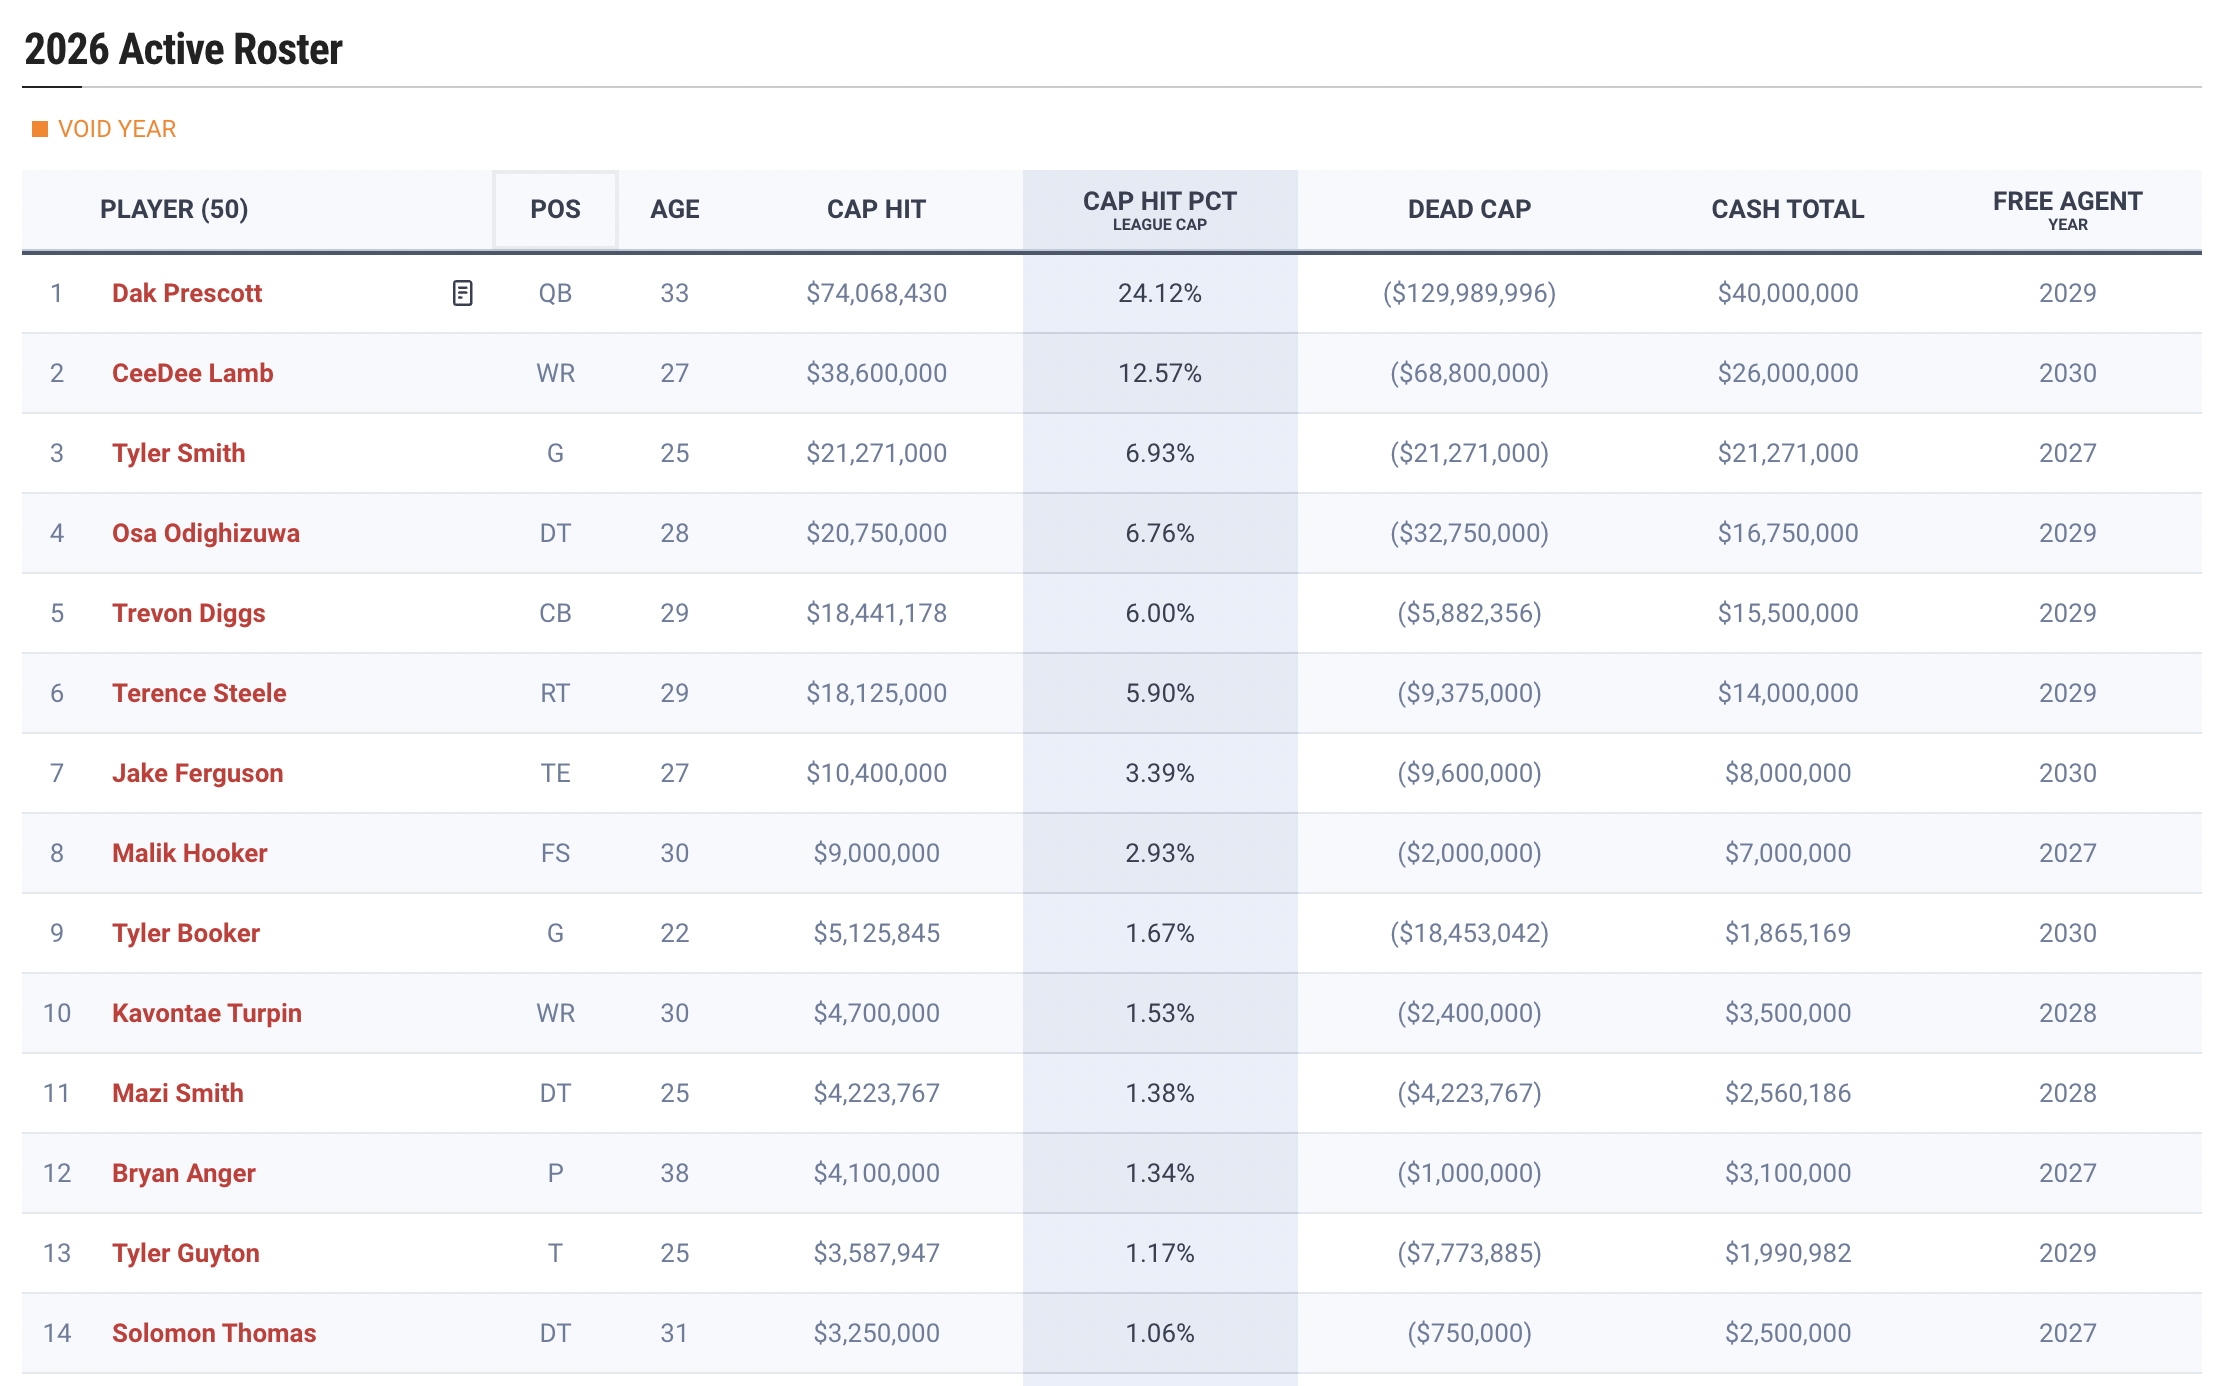Viewport: 2228px width, 1386px height.
Task: Select cash total $26,000,000
Action: coord(1788,373)
